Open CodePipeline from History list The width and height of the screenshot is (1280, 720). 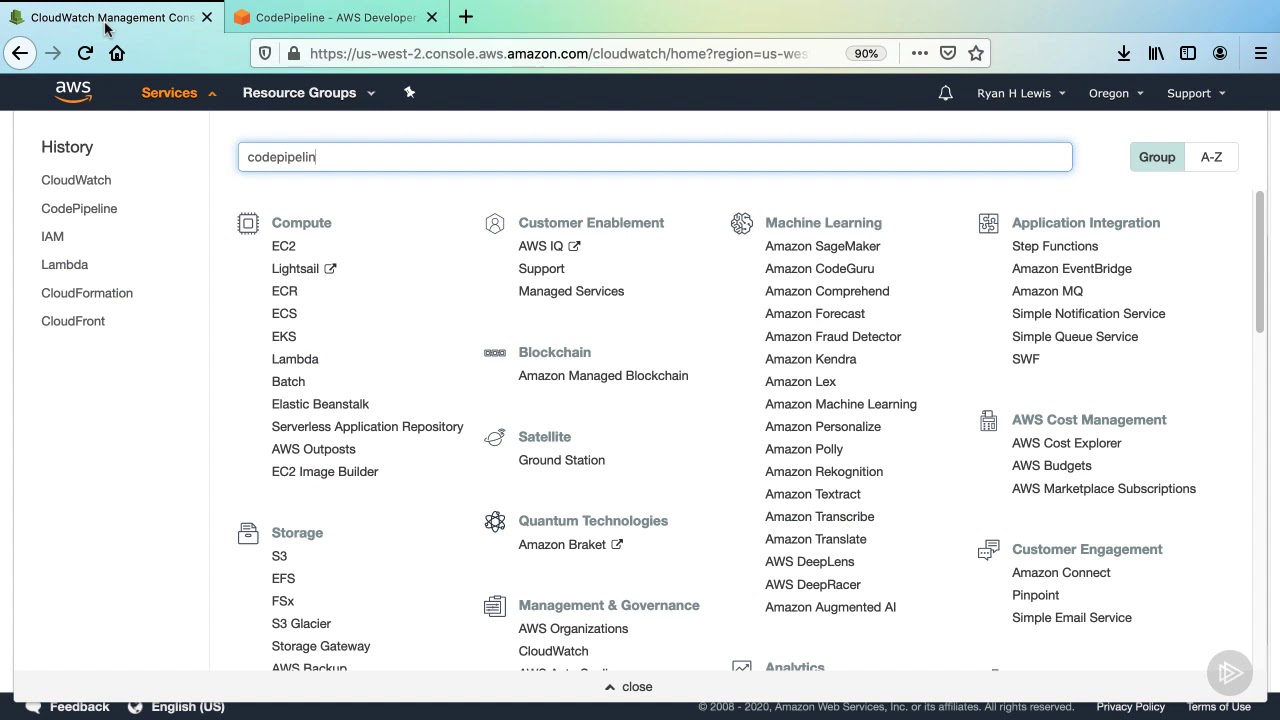pyautogui.click(x=79, y=208)
